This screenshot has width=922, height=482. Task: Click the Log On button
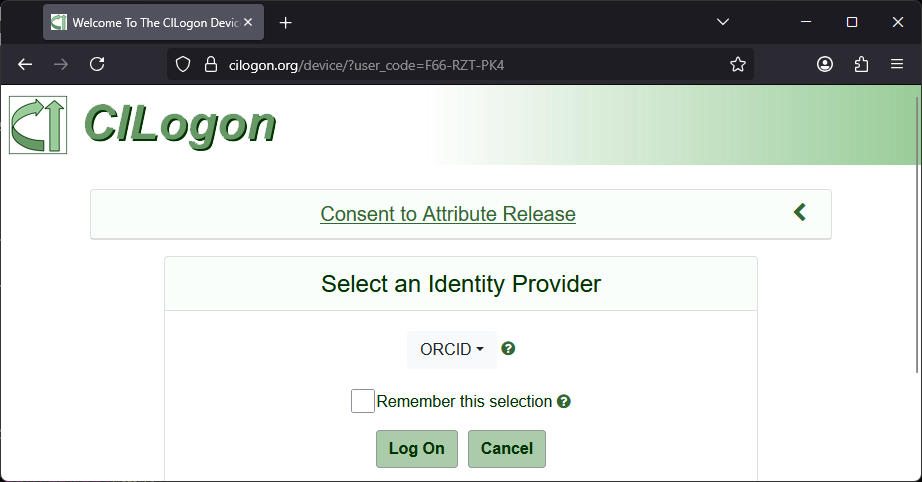point(417,448)
